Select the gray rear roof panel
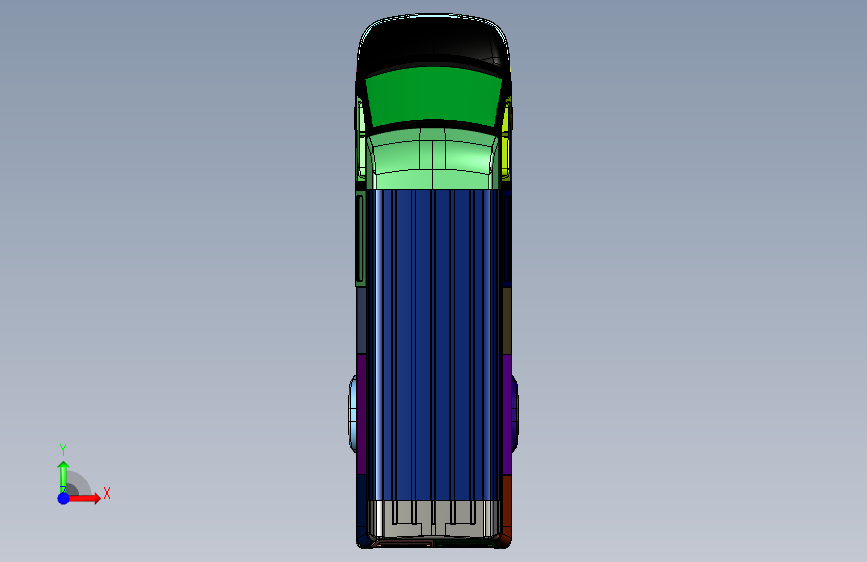 (433, 519)
